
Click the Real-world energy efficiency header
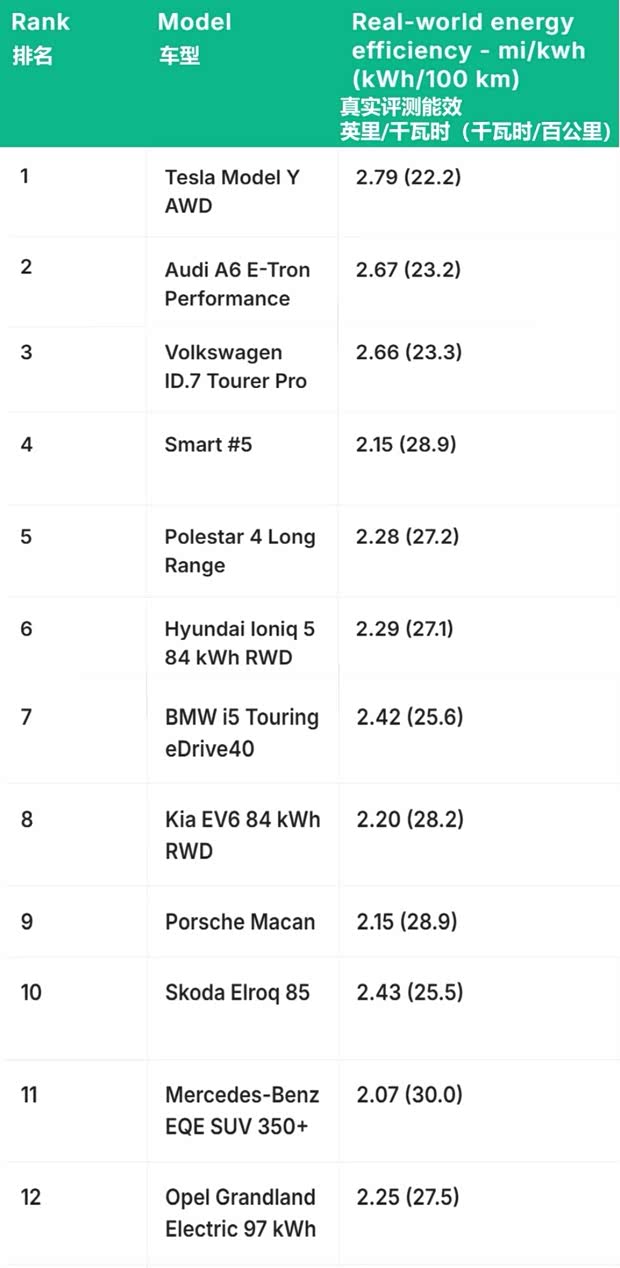click(x=467, y=50)
